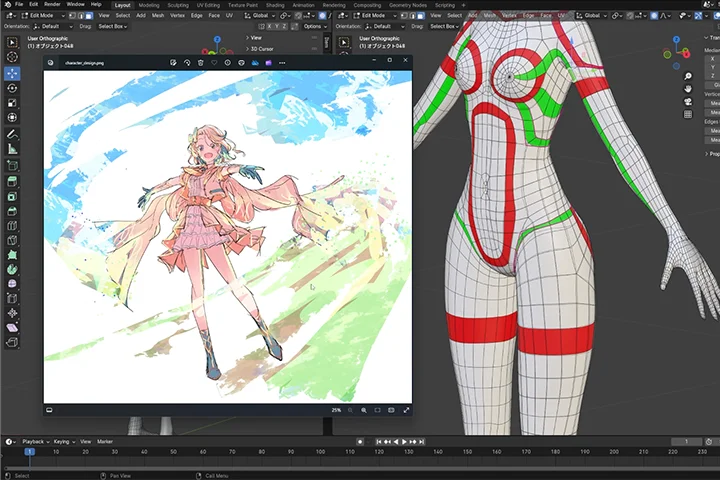Activate the Rotate tool in left toolbar
This screenshot has height=480, width=720.
(12, 88)
